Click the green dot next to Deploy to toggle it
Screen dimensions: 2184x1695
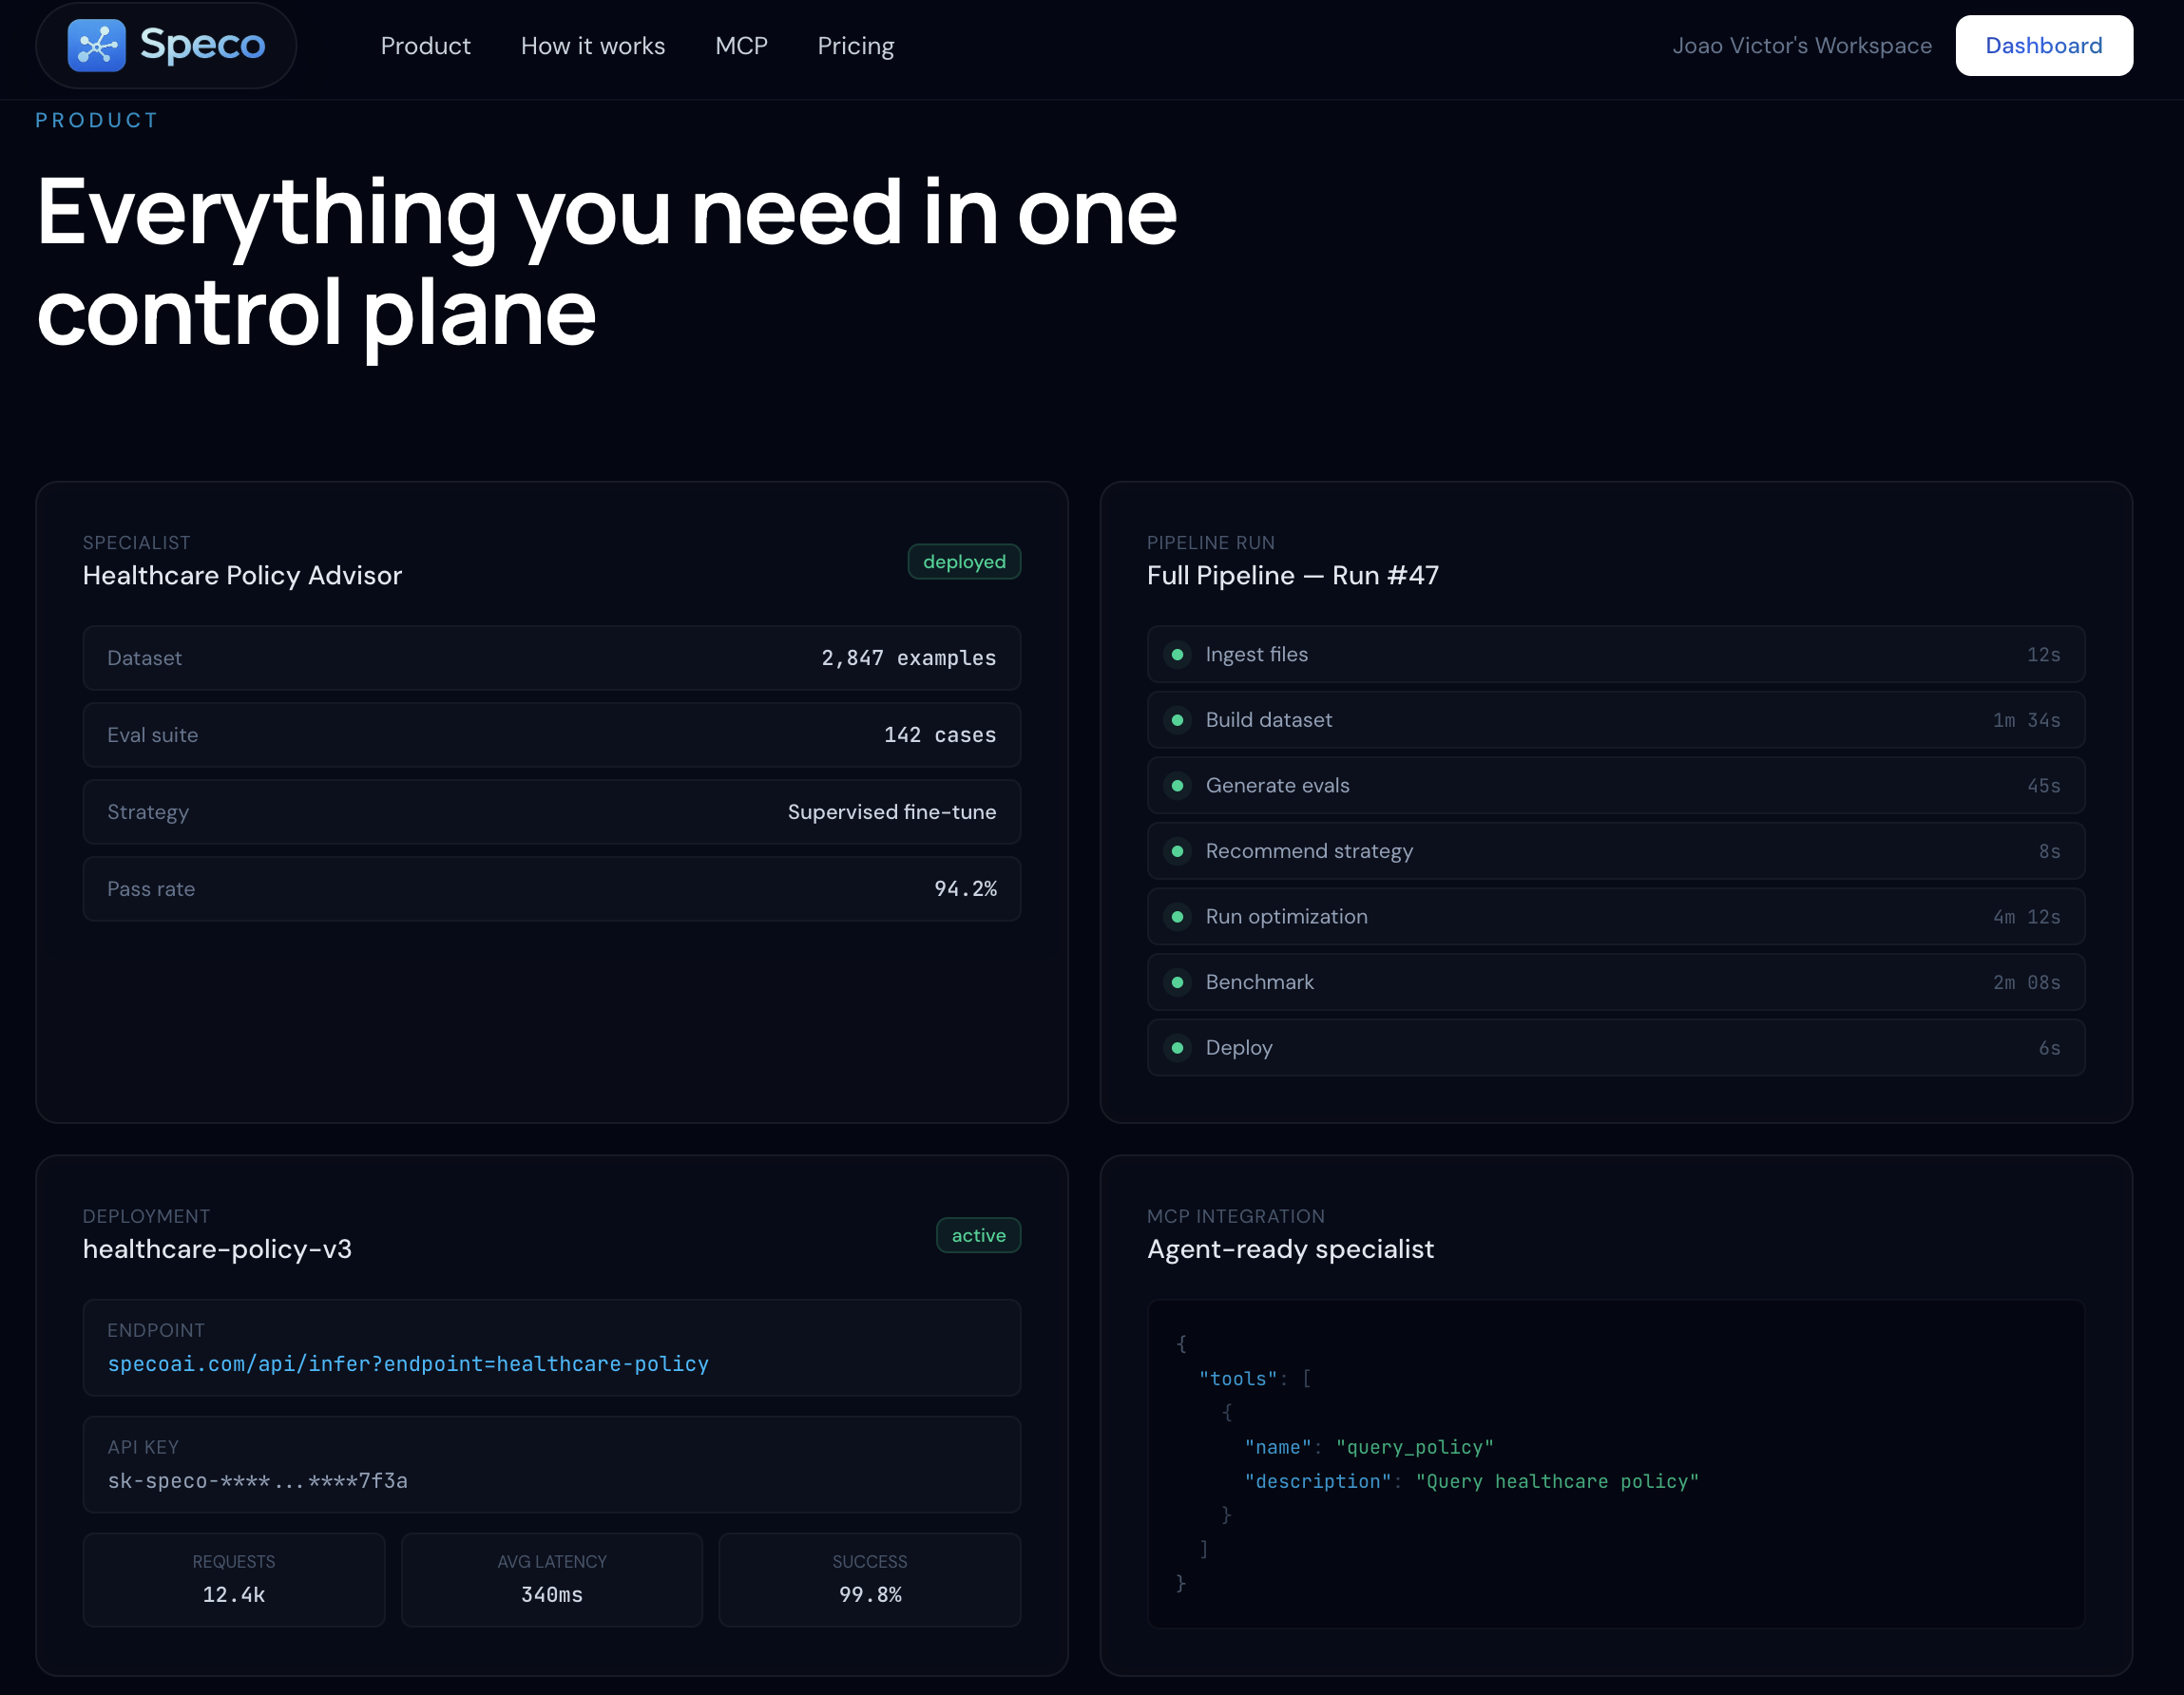coord(1179,1047)
